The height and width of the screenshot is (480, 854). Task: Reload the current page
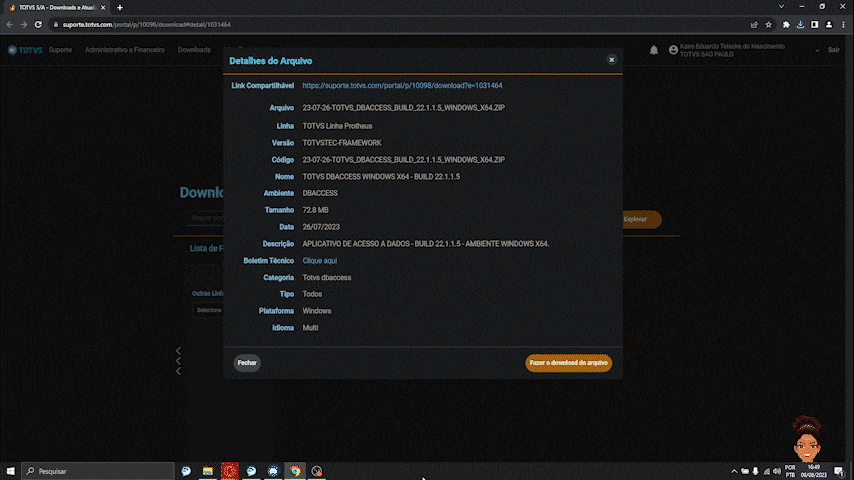(x=38, y=25)
